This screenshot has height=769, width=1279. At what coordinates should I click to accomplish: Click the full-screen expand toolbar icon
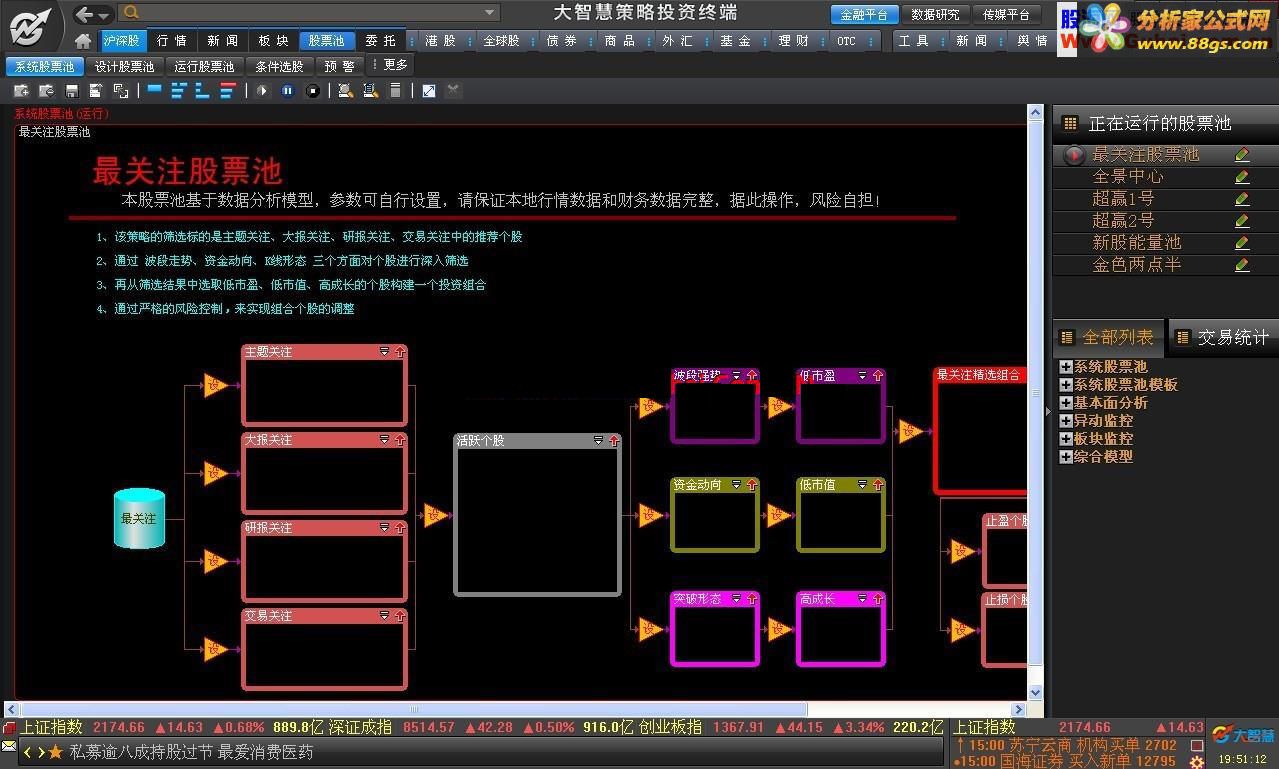[429, 91]
